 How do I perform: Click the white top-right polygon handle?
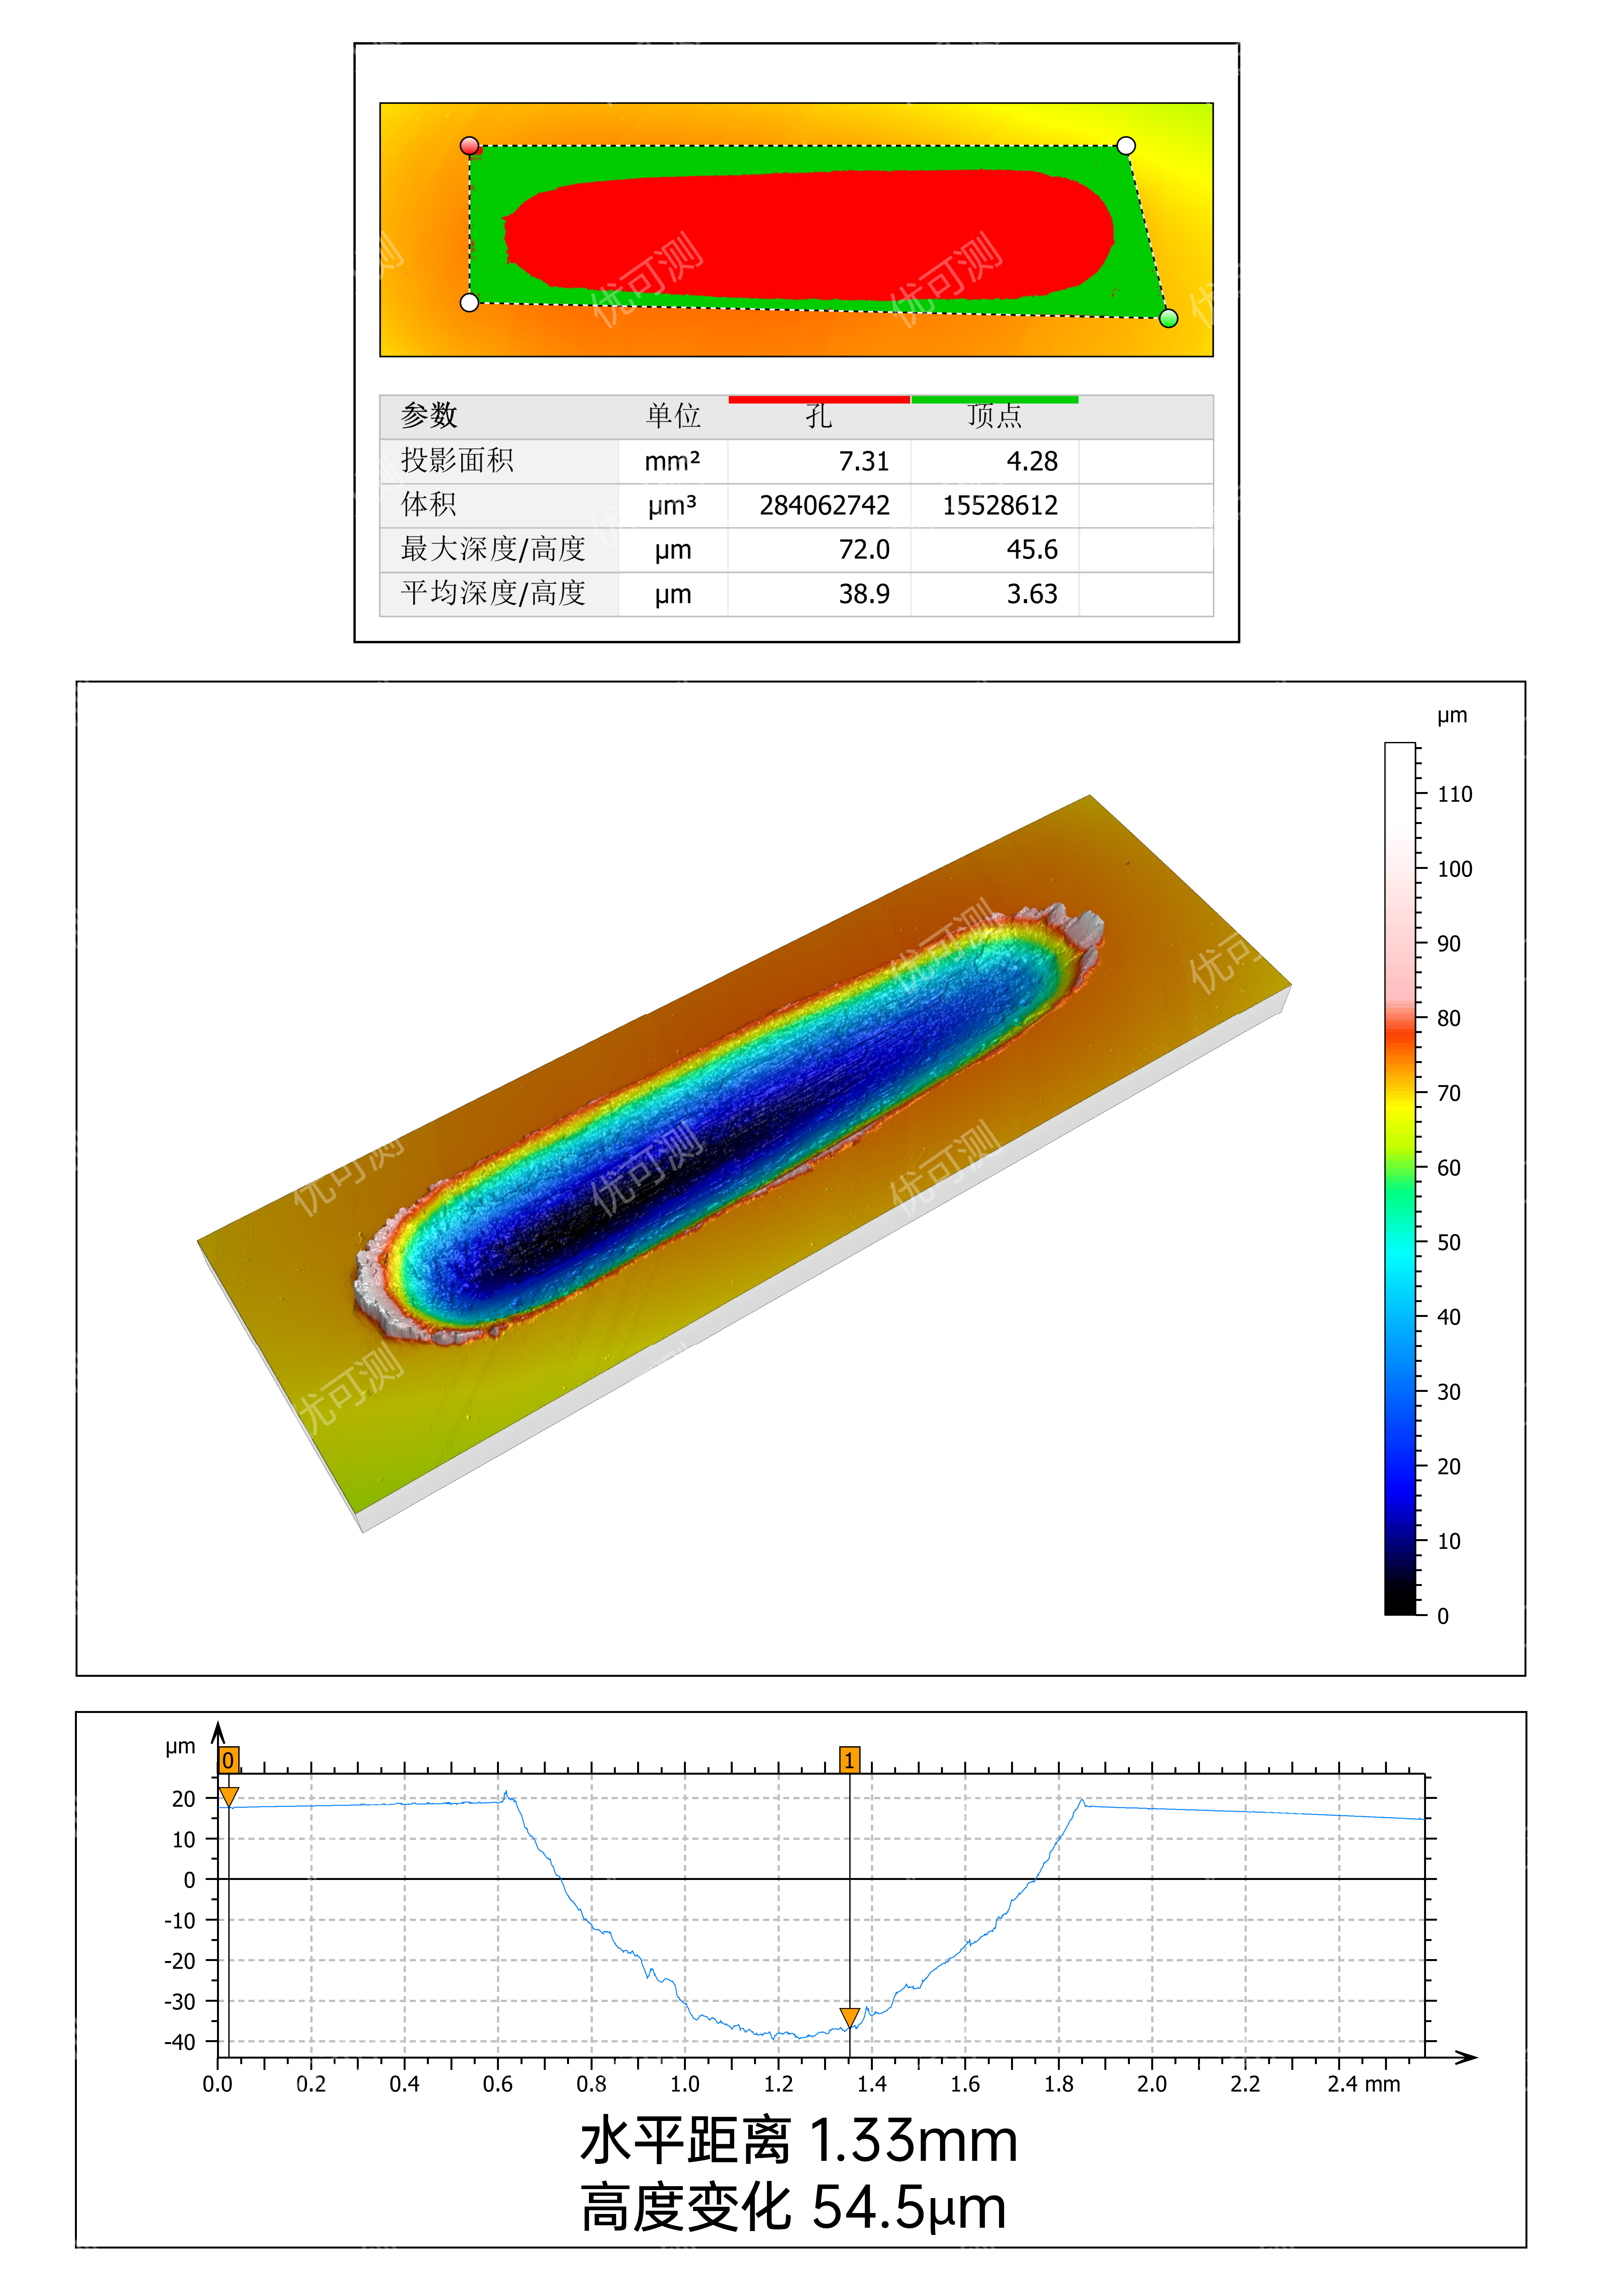(1126, 146)
